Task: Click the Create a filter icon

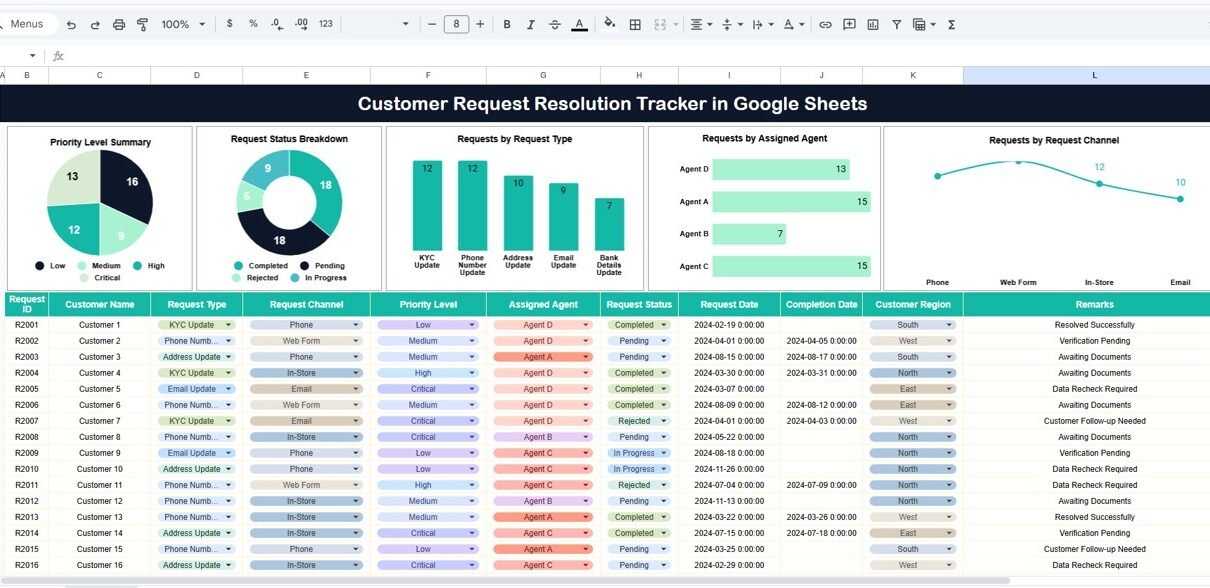Action: pyautogui.click(x=896, y=24)
